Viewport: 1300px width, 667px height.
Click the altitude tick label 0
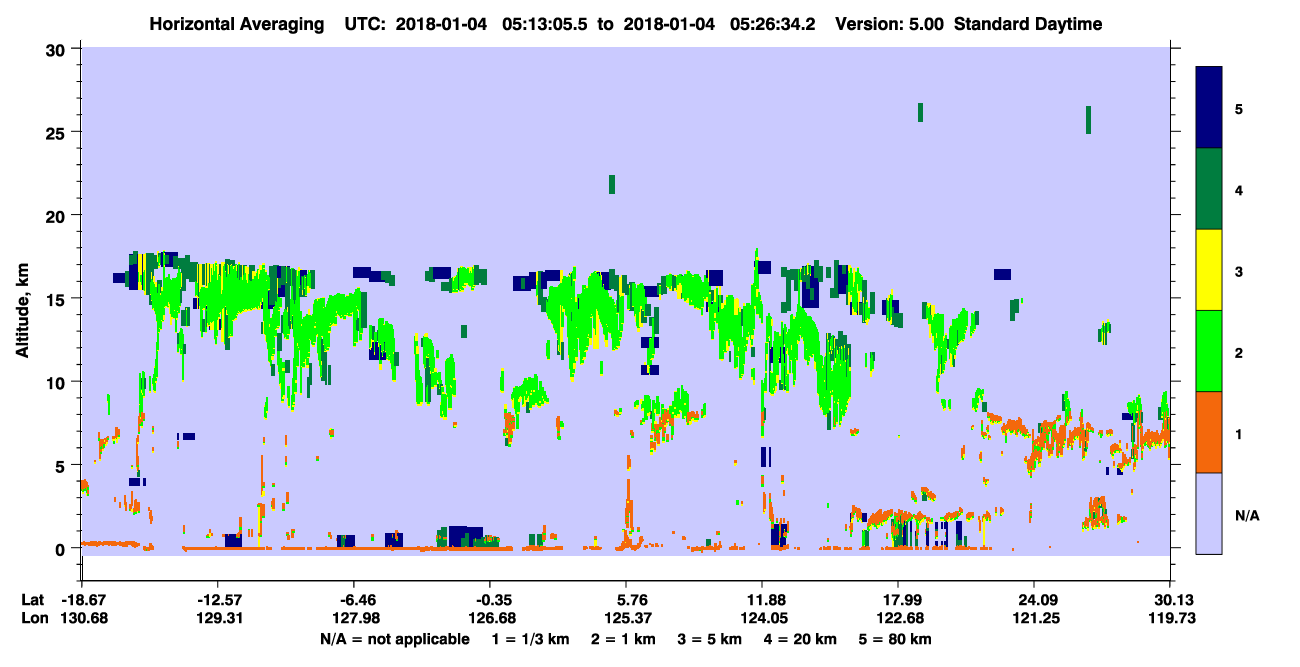point(63,549)
